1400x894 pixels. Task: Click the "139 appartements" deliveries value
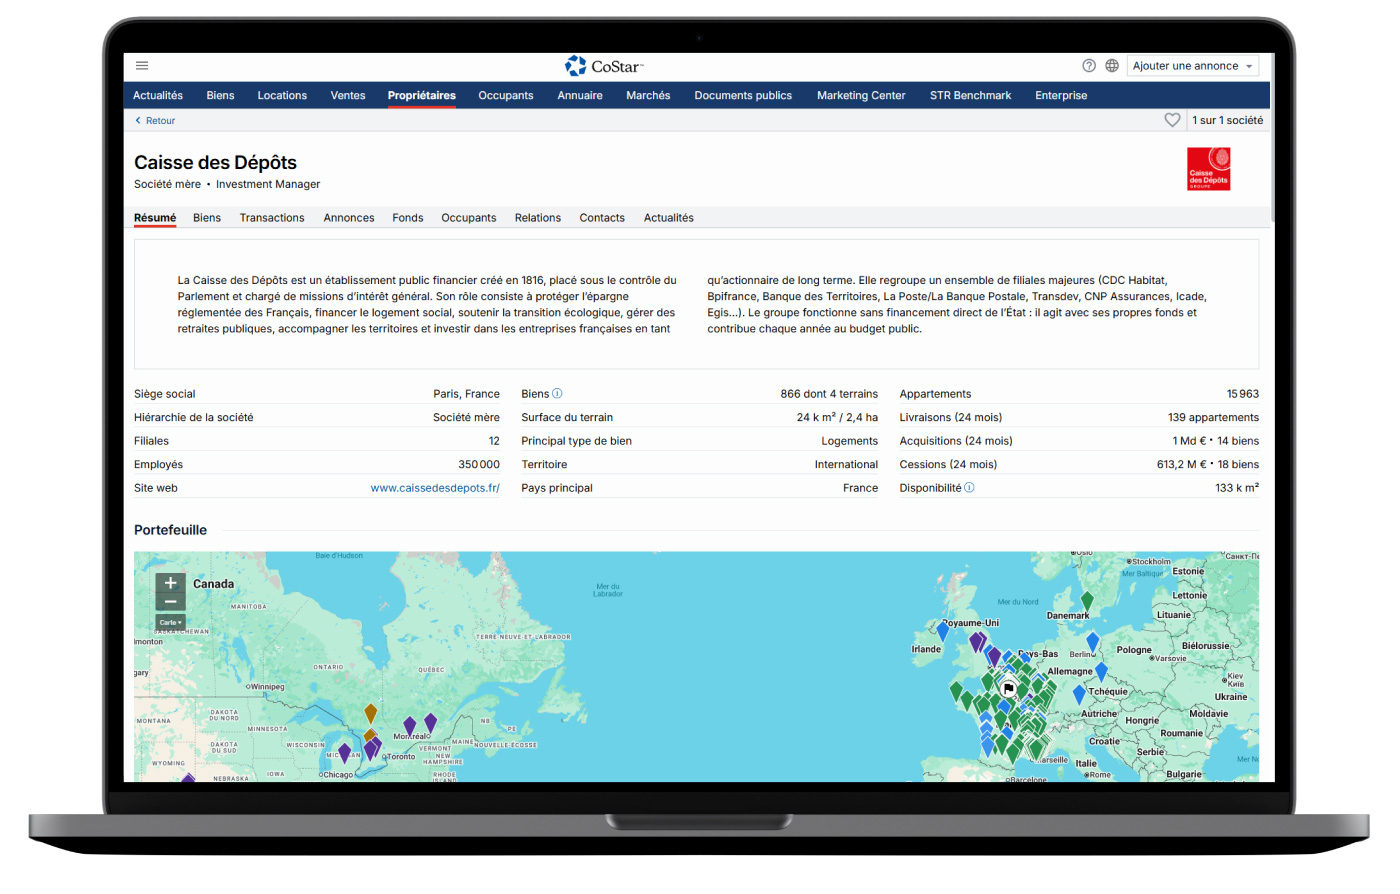pyautogui.click(x=1213, y=418)
